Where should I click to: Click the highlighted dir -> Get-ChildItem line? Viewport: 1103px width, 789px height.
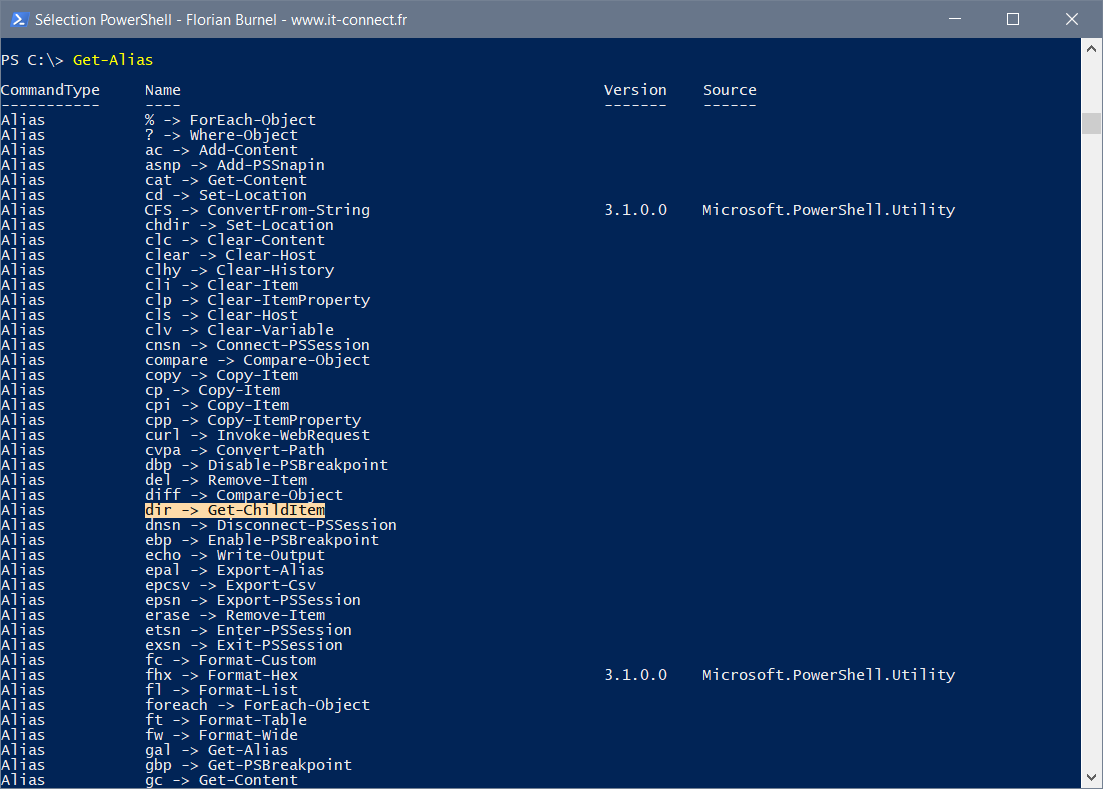(x=234, y=510)
